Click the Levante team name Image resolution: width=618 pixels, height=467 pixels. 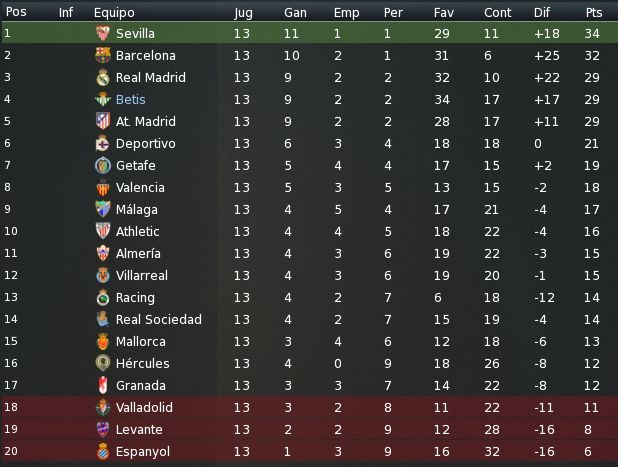[139, 430]
